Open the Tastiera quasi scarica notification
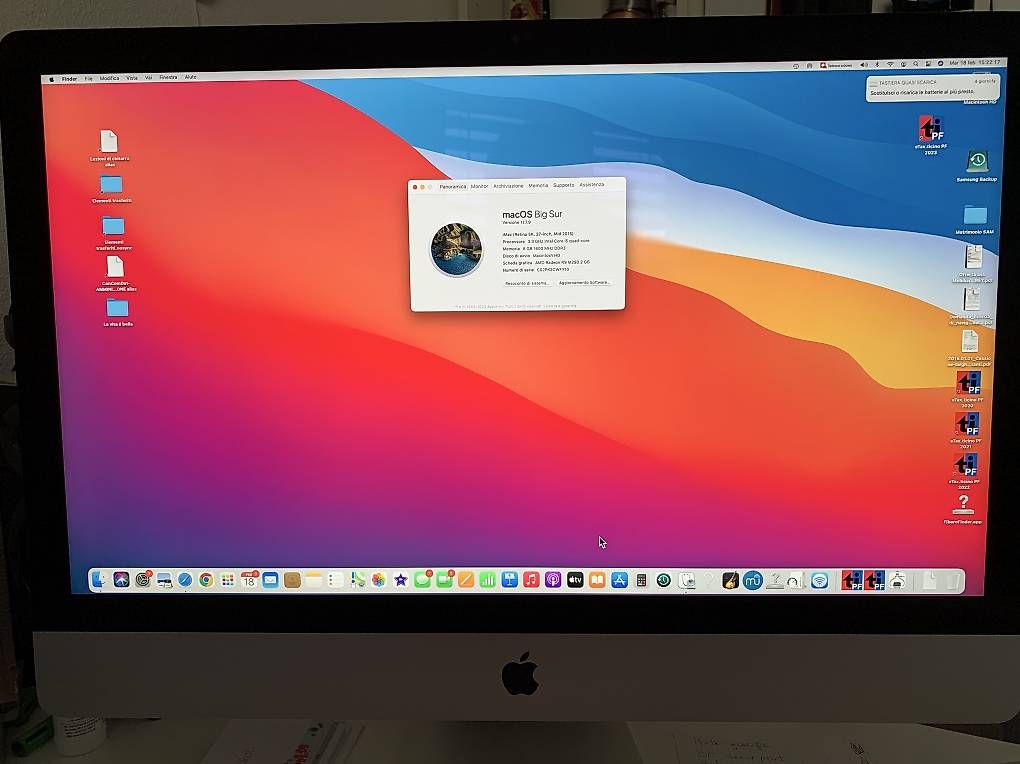 pyautogui.click(x=932, y=88)
